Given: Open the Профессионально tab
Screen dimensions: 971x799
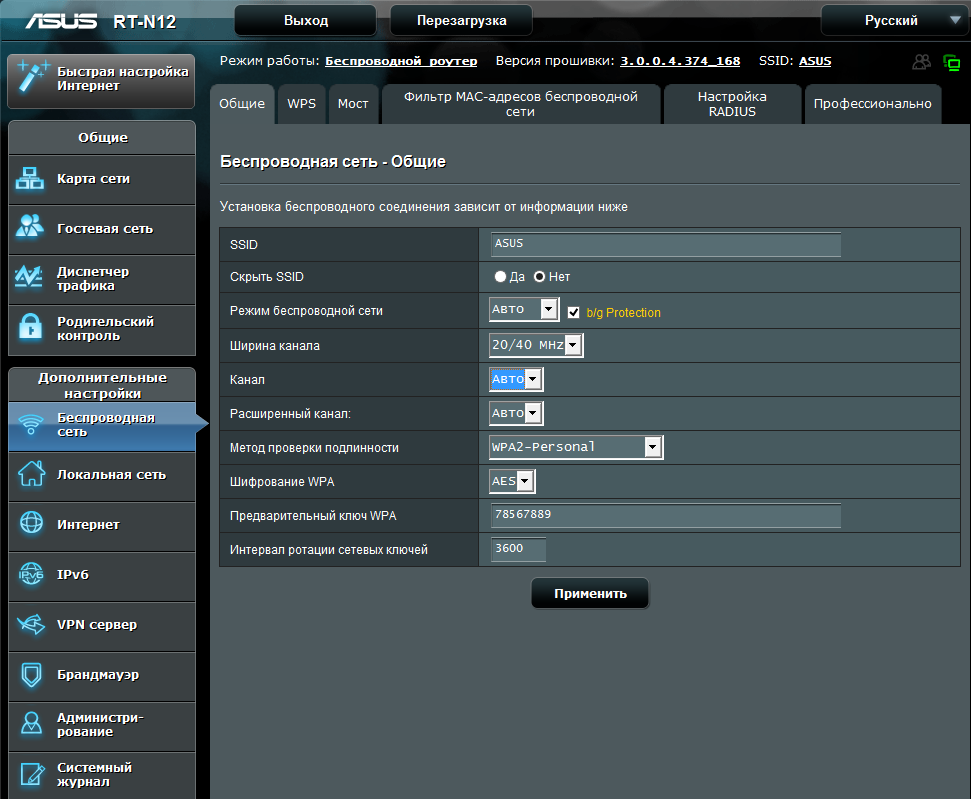Looking at the screenshot, I should [873, 104].
